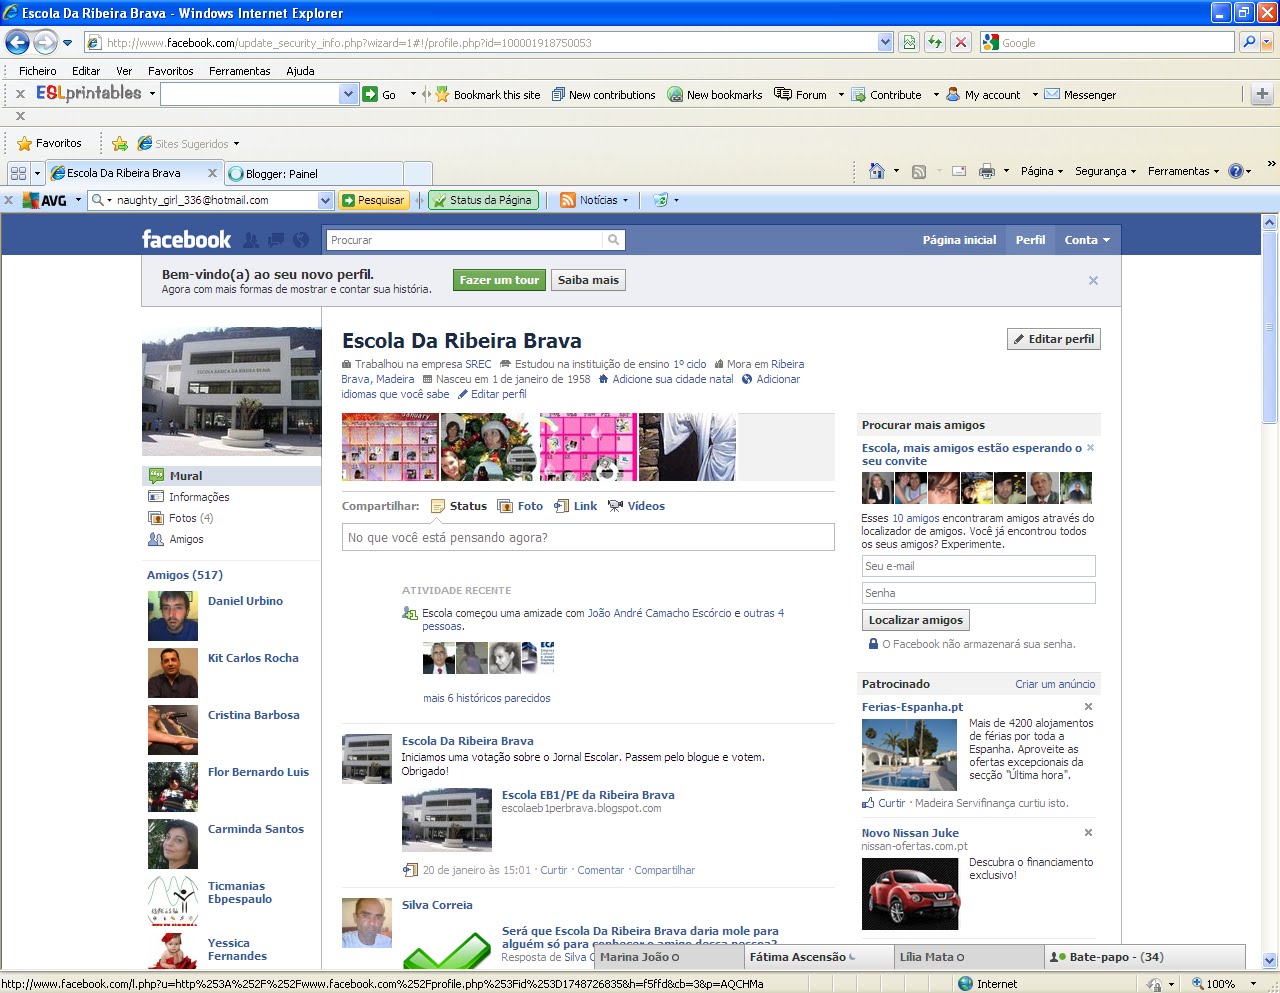Open the ESLprintables search box dropdown
1280x993 pixels.
348,94
